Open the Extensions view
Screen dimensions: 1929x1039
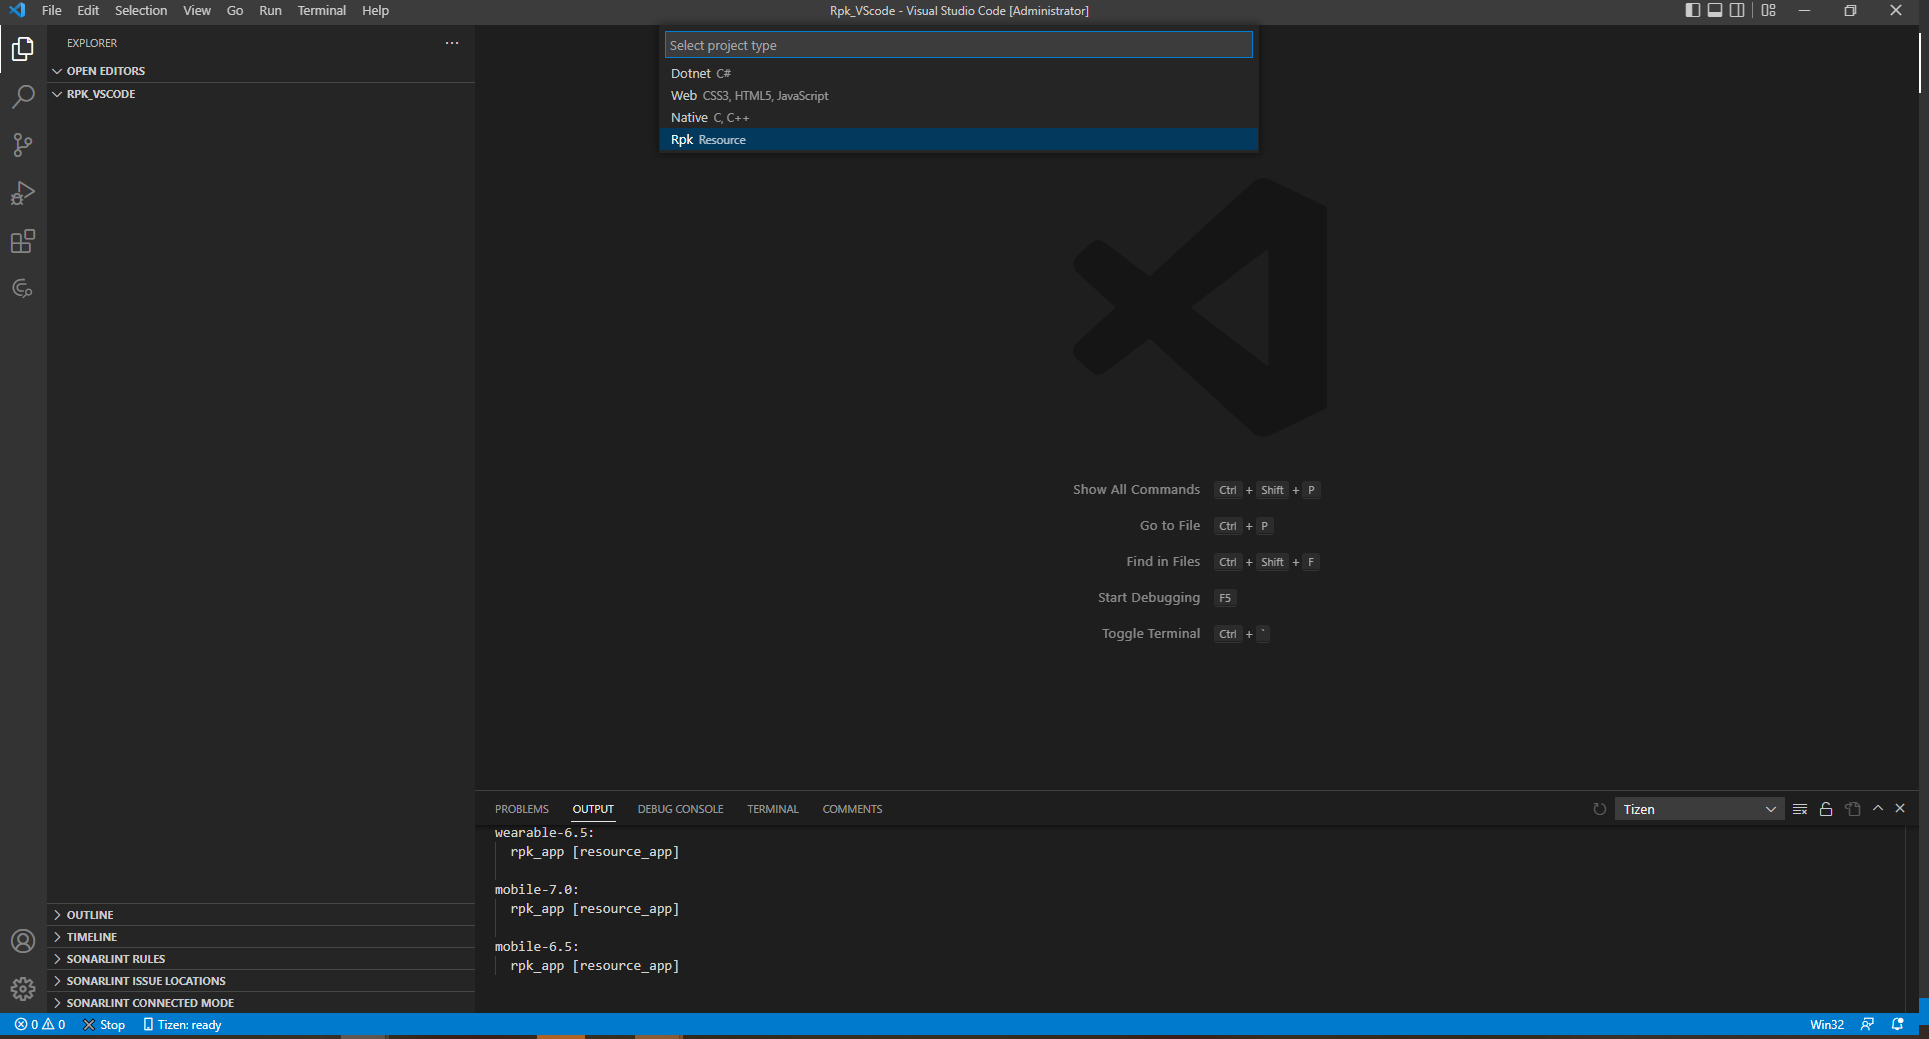click(23, 241)
